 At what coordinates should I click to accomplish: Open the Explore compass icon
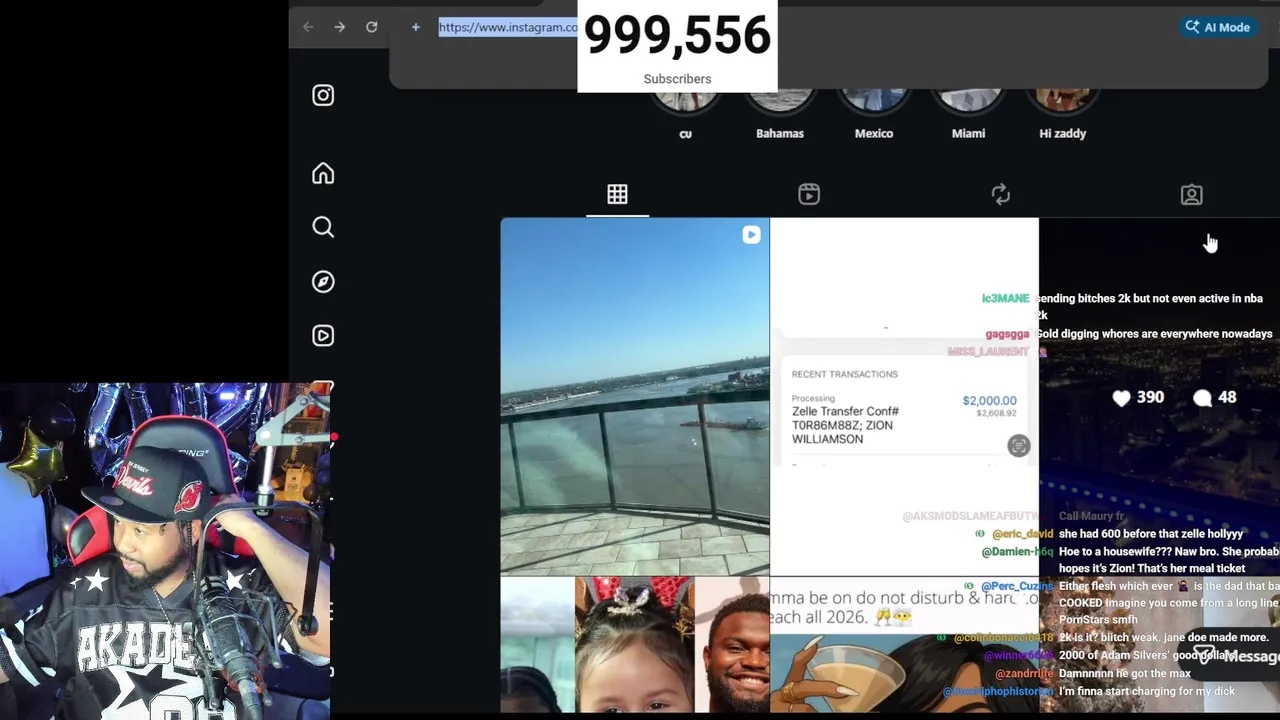[323, 282]
